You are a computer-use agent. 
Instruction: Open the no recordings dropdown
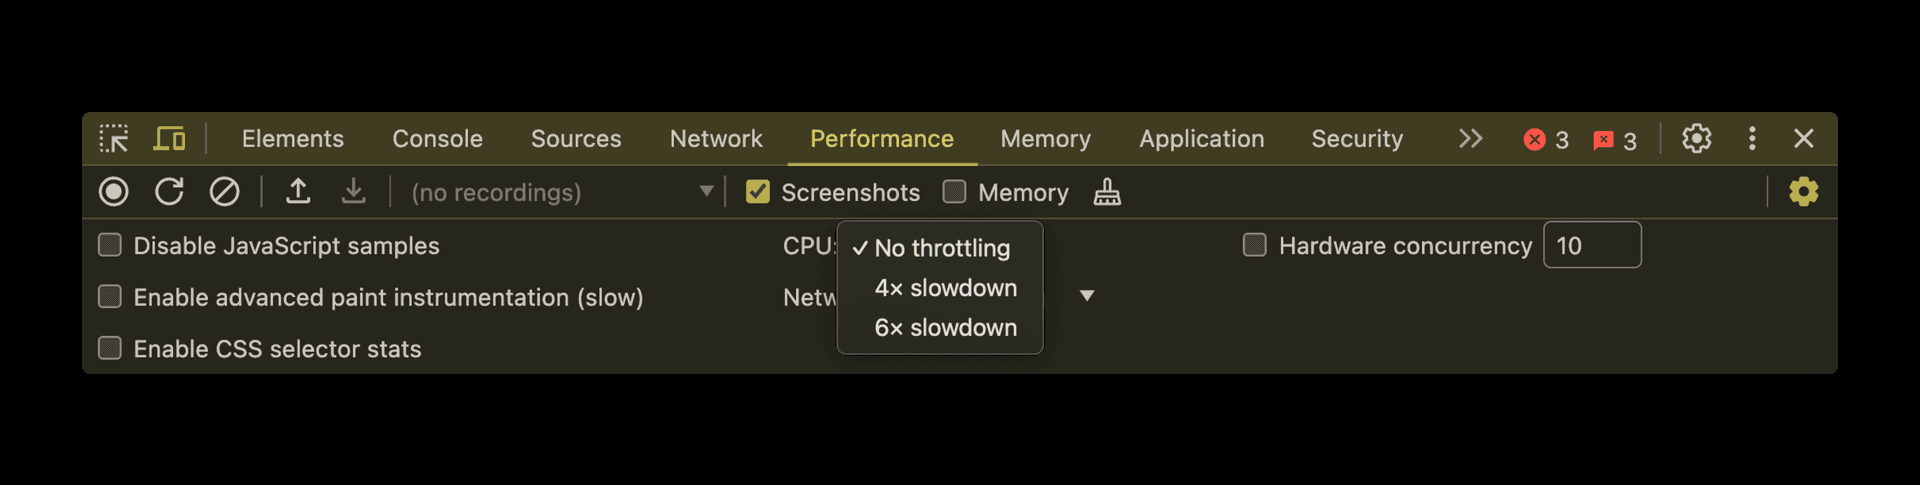click(563, 192)
